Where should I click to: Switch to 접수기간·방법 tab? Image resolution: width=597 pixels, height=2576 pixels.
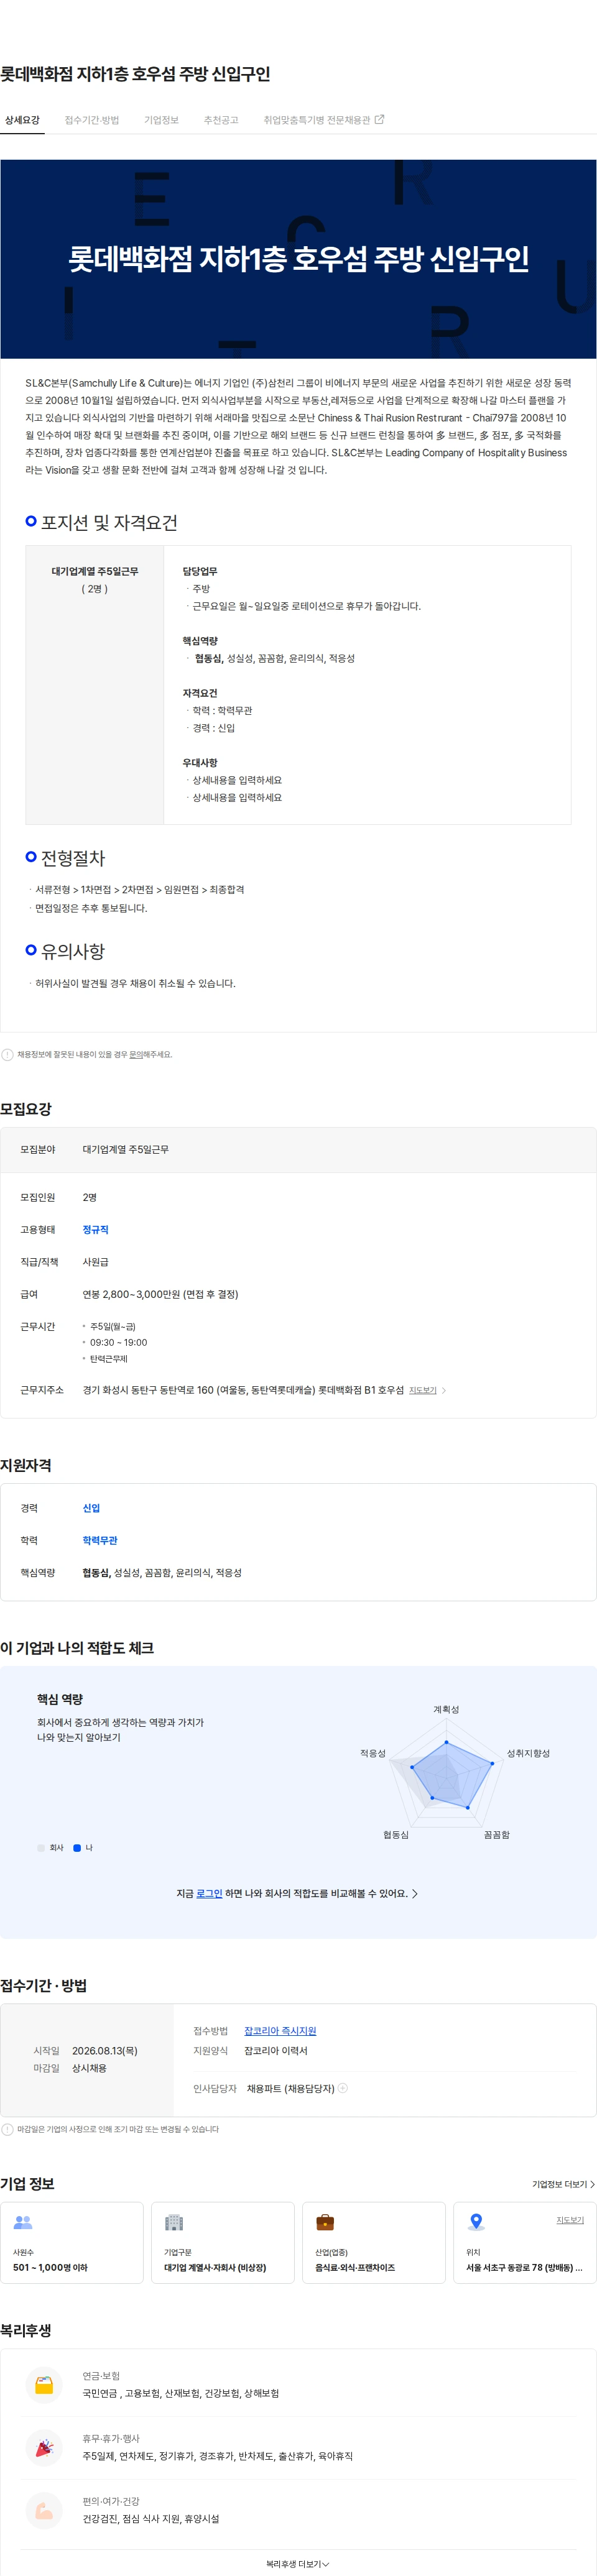(92, 120)
